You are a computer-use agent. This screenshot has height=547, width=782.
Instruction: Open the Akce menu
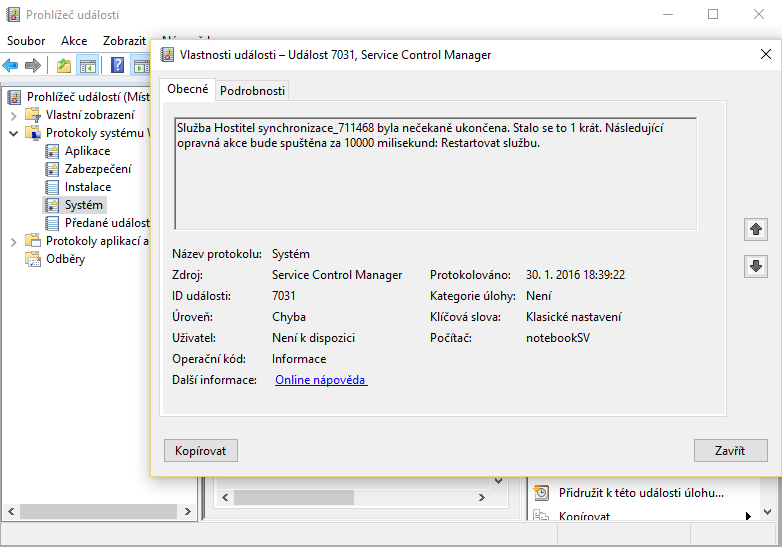coord(74,41)
